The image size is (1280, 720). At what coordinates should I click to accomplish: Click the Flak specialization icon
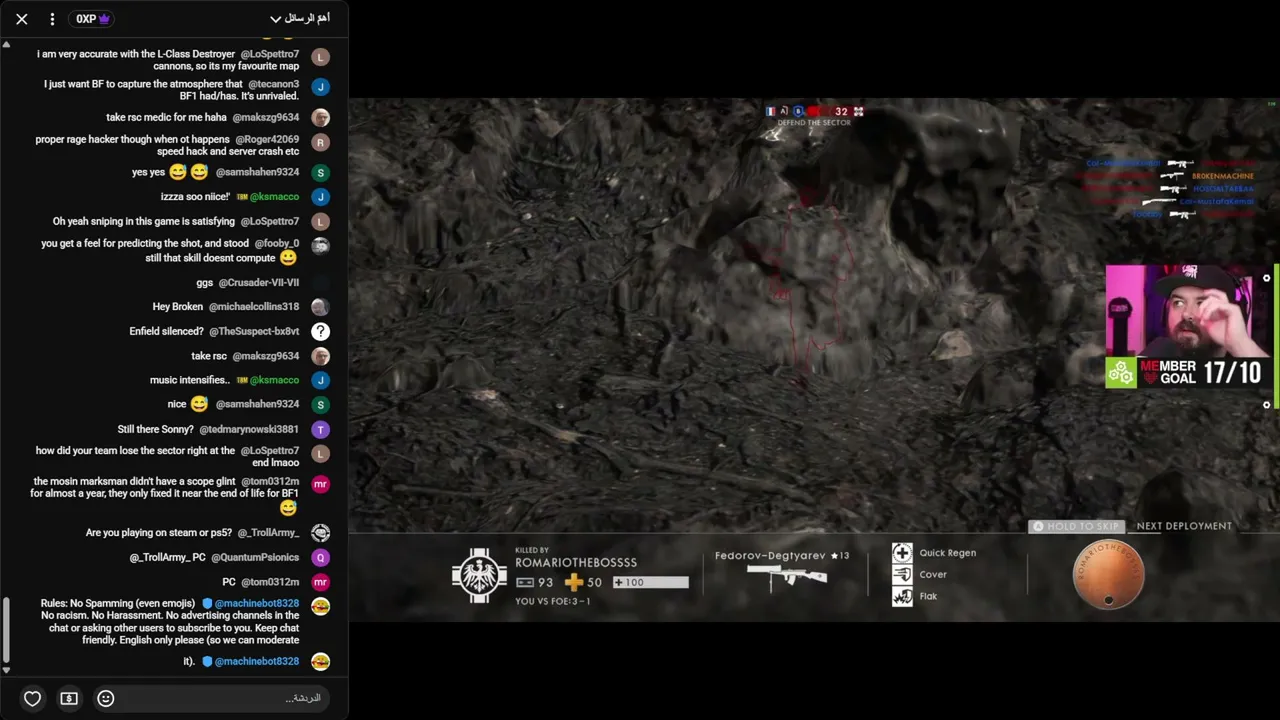(x=902, y=597)
